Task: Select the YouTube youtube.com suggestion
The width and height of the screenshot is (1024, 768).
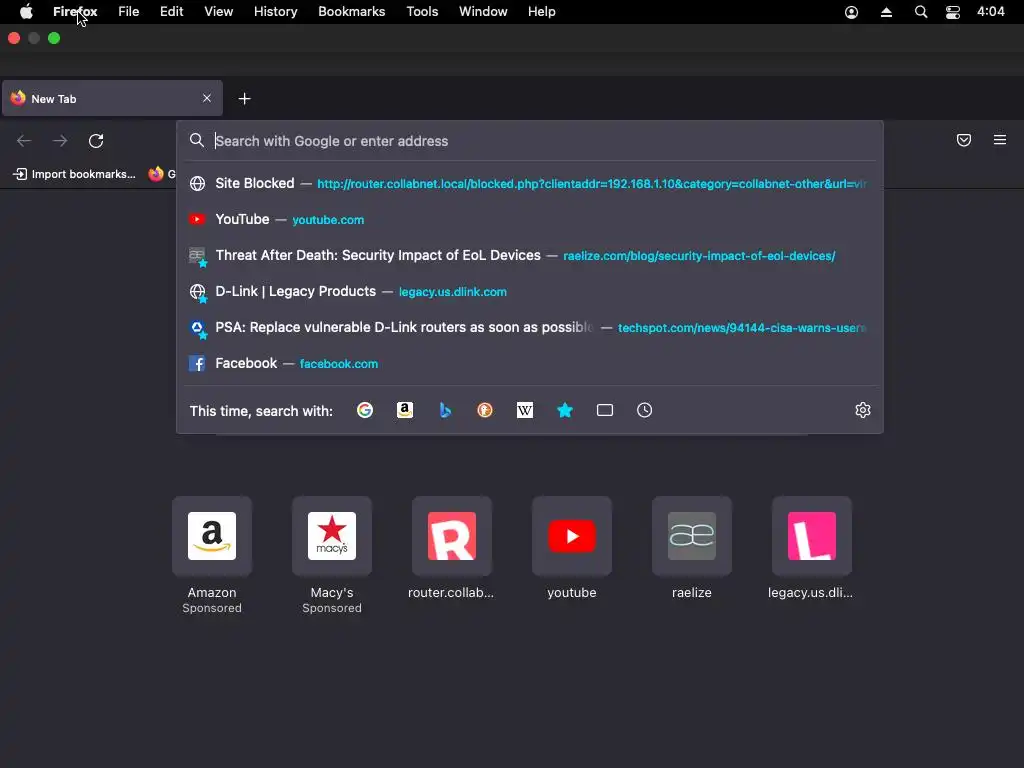Action: click(x=530, y=219)
